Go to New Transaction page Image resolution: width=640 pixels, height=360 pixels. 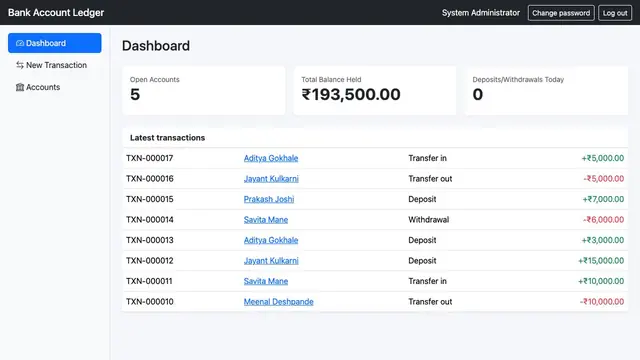[55, 65]
